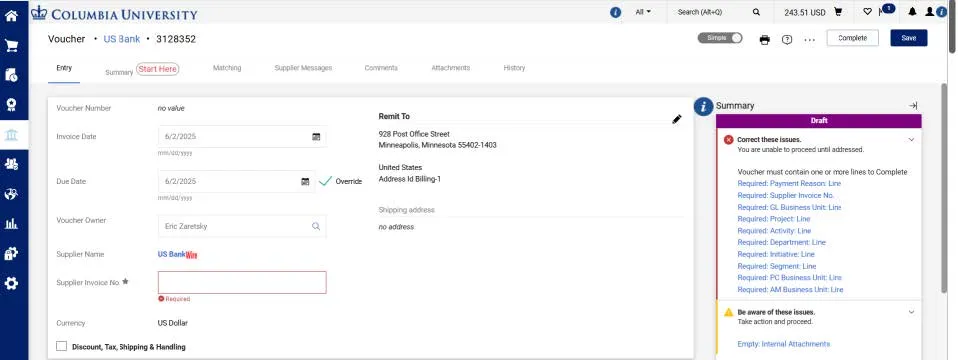Open action items flag with badge 1
Screen dimensions: 958x360
pos(886,10)
